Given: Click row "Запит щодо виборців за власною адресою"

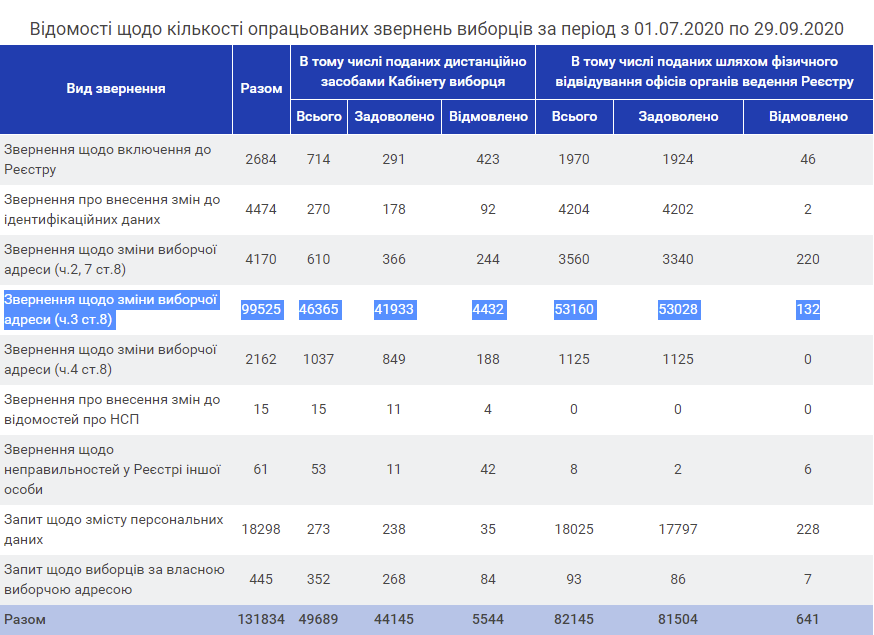Looking at the screenshot, I should (x=113, y=579).
